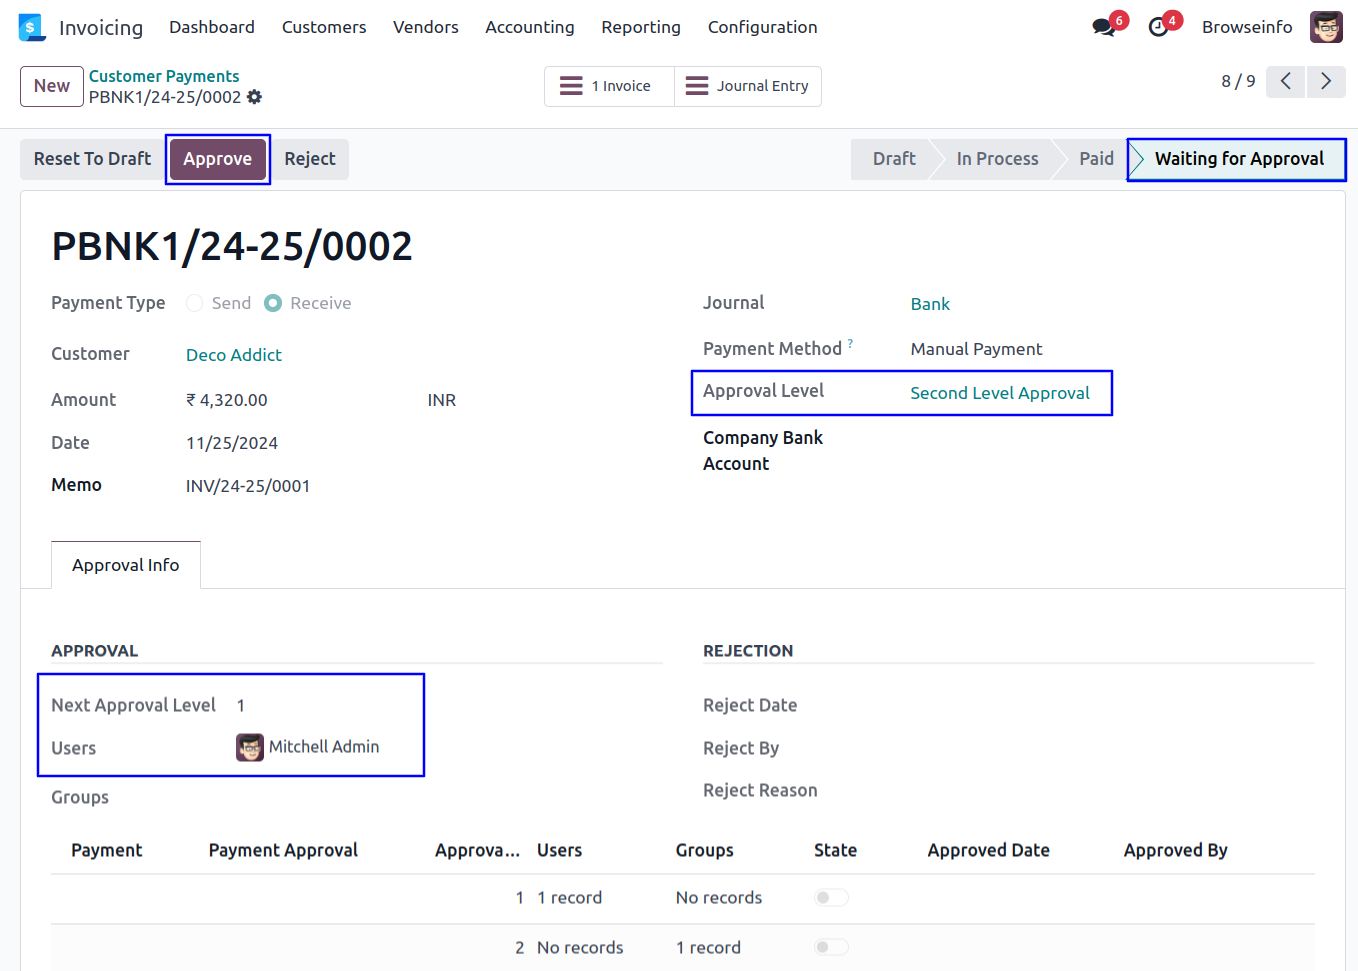Image resolution: width=1358 pixels, height=971 pixels.
Task: Select the Send payment type radio
Action: coord(195,303)
